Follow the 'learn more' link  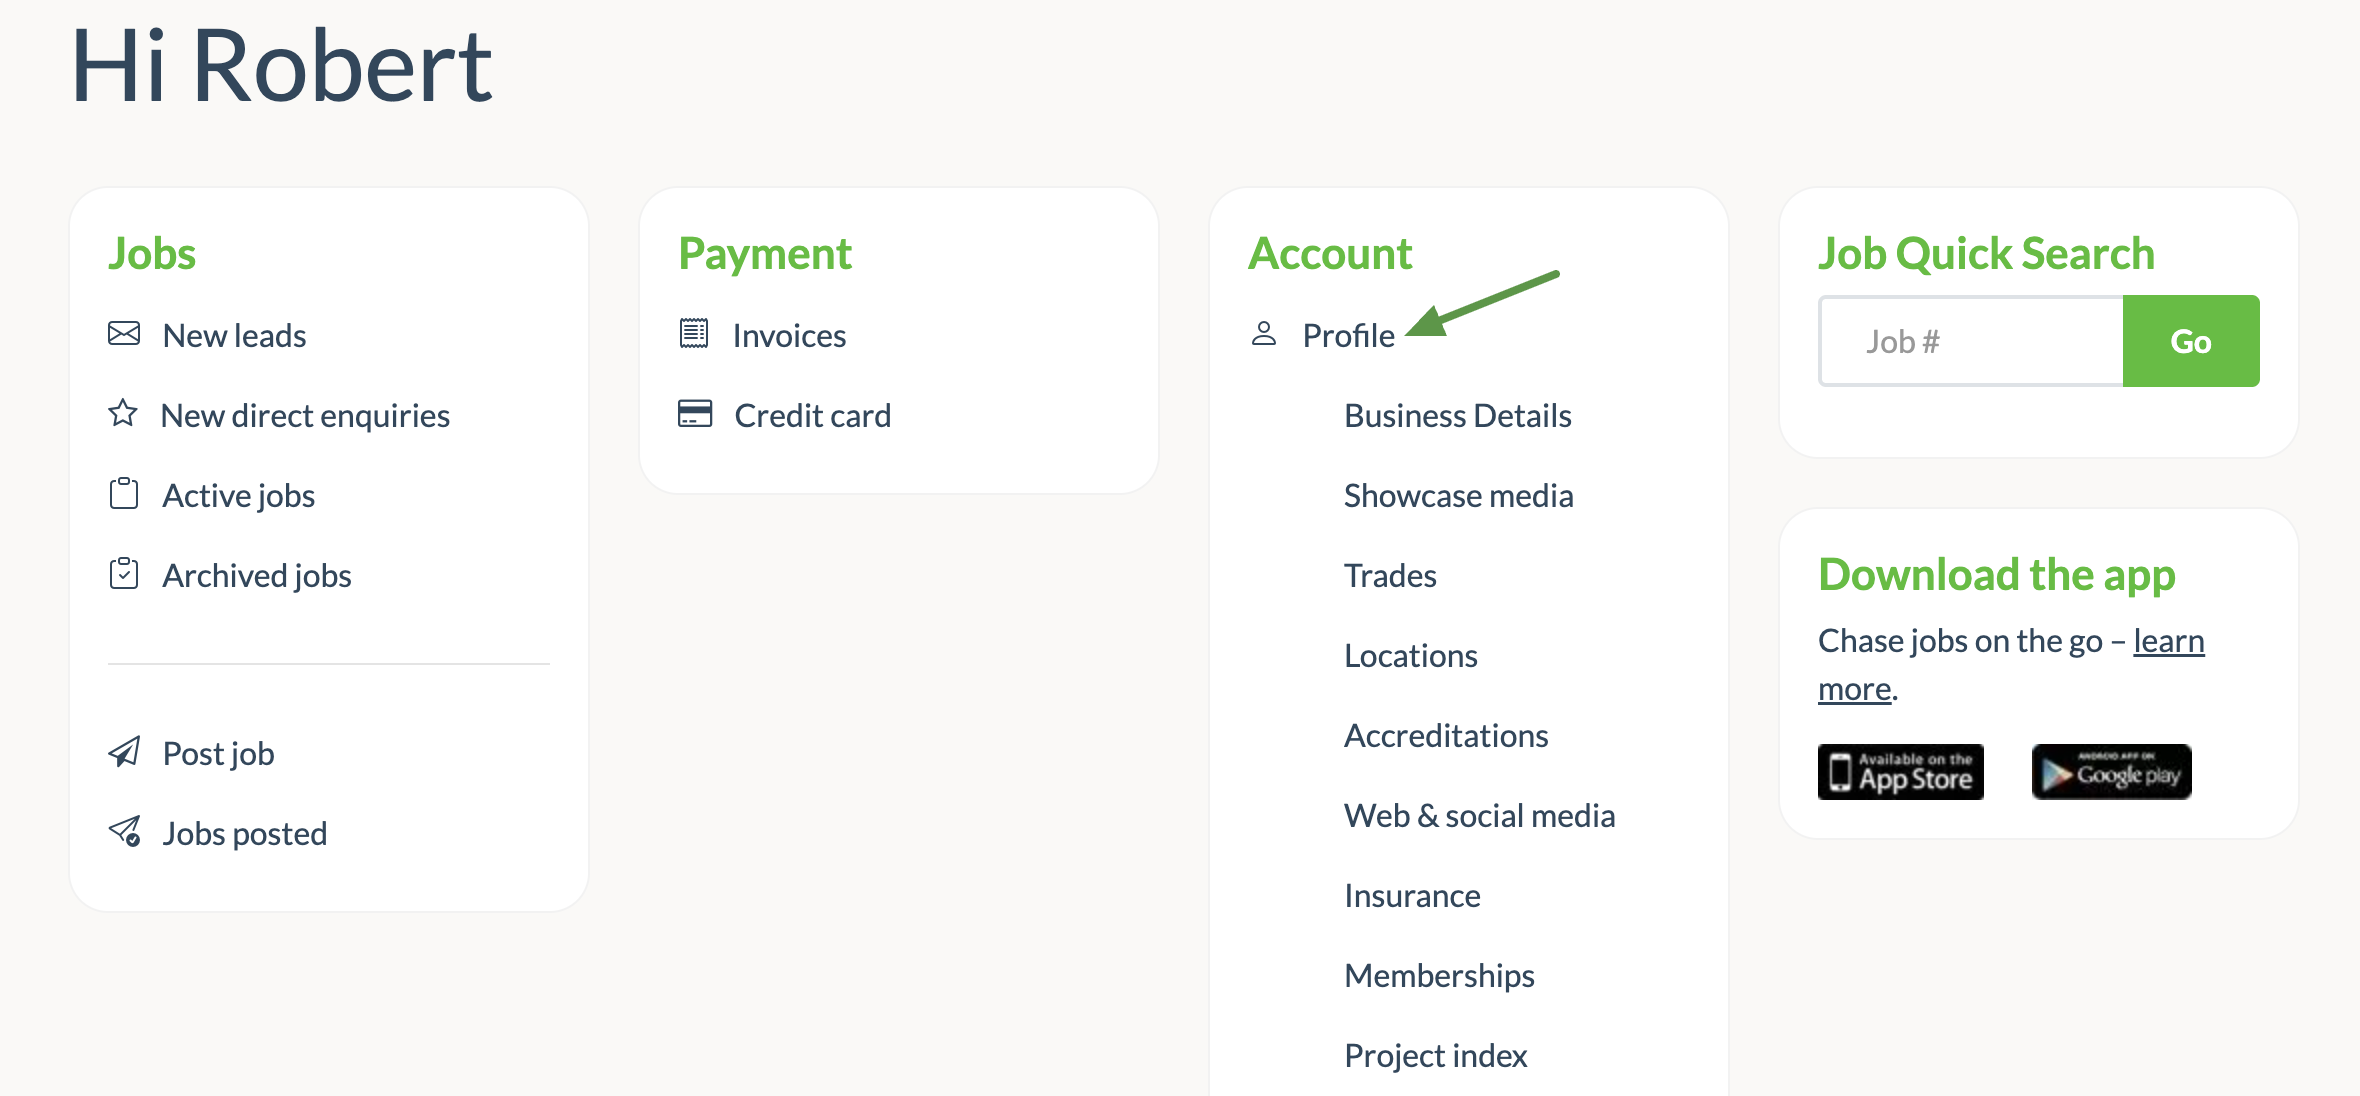click(x=2168, y=641)
